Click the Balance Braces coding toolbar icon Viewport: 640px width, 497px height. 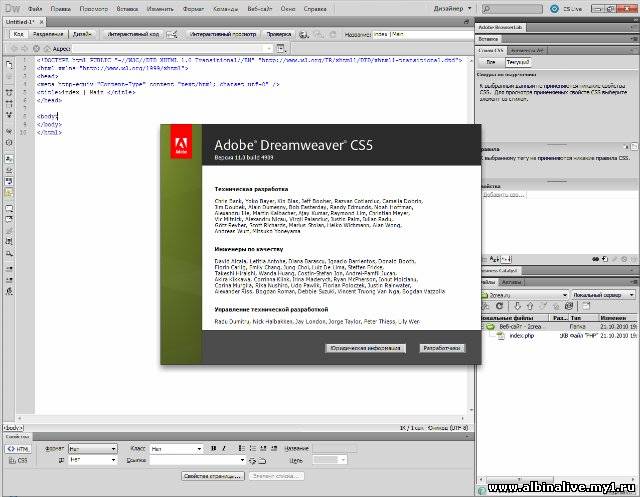[x=9, y=143]
